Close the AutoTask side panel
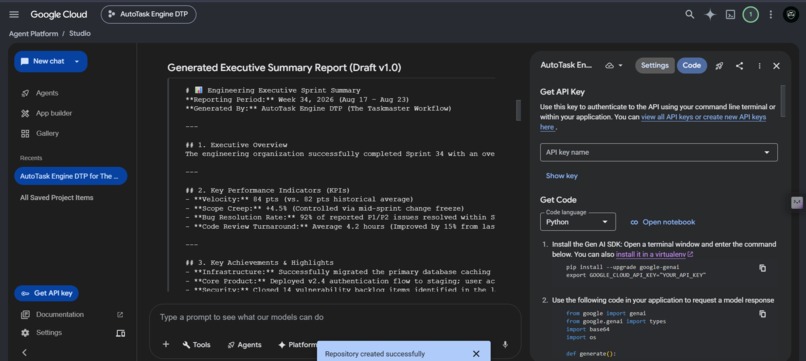 [776, 66]
